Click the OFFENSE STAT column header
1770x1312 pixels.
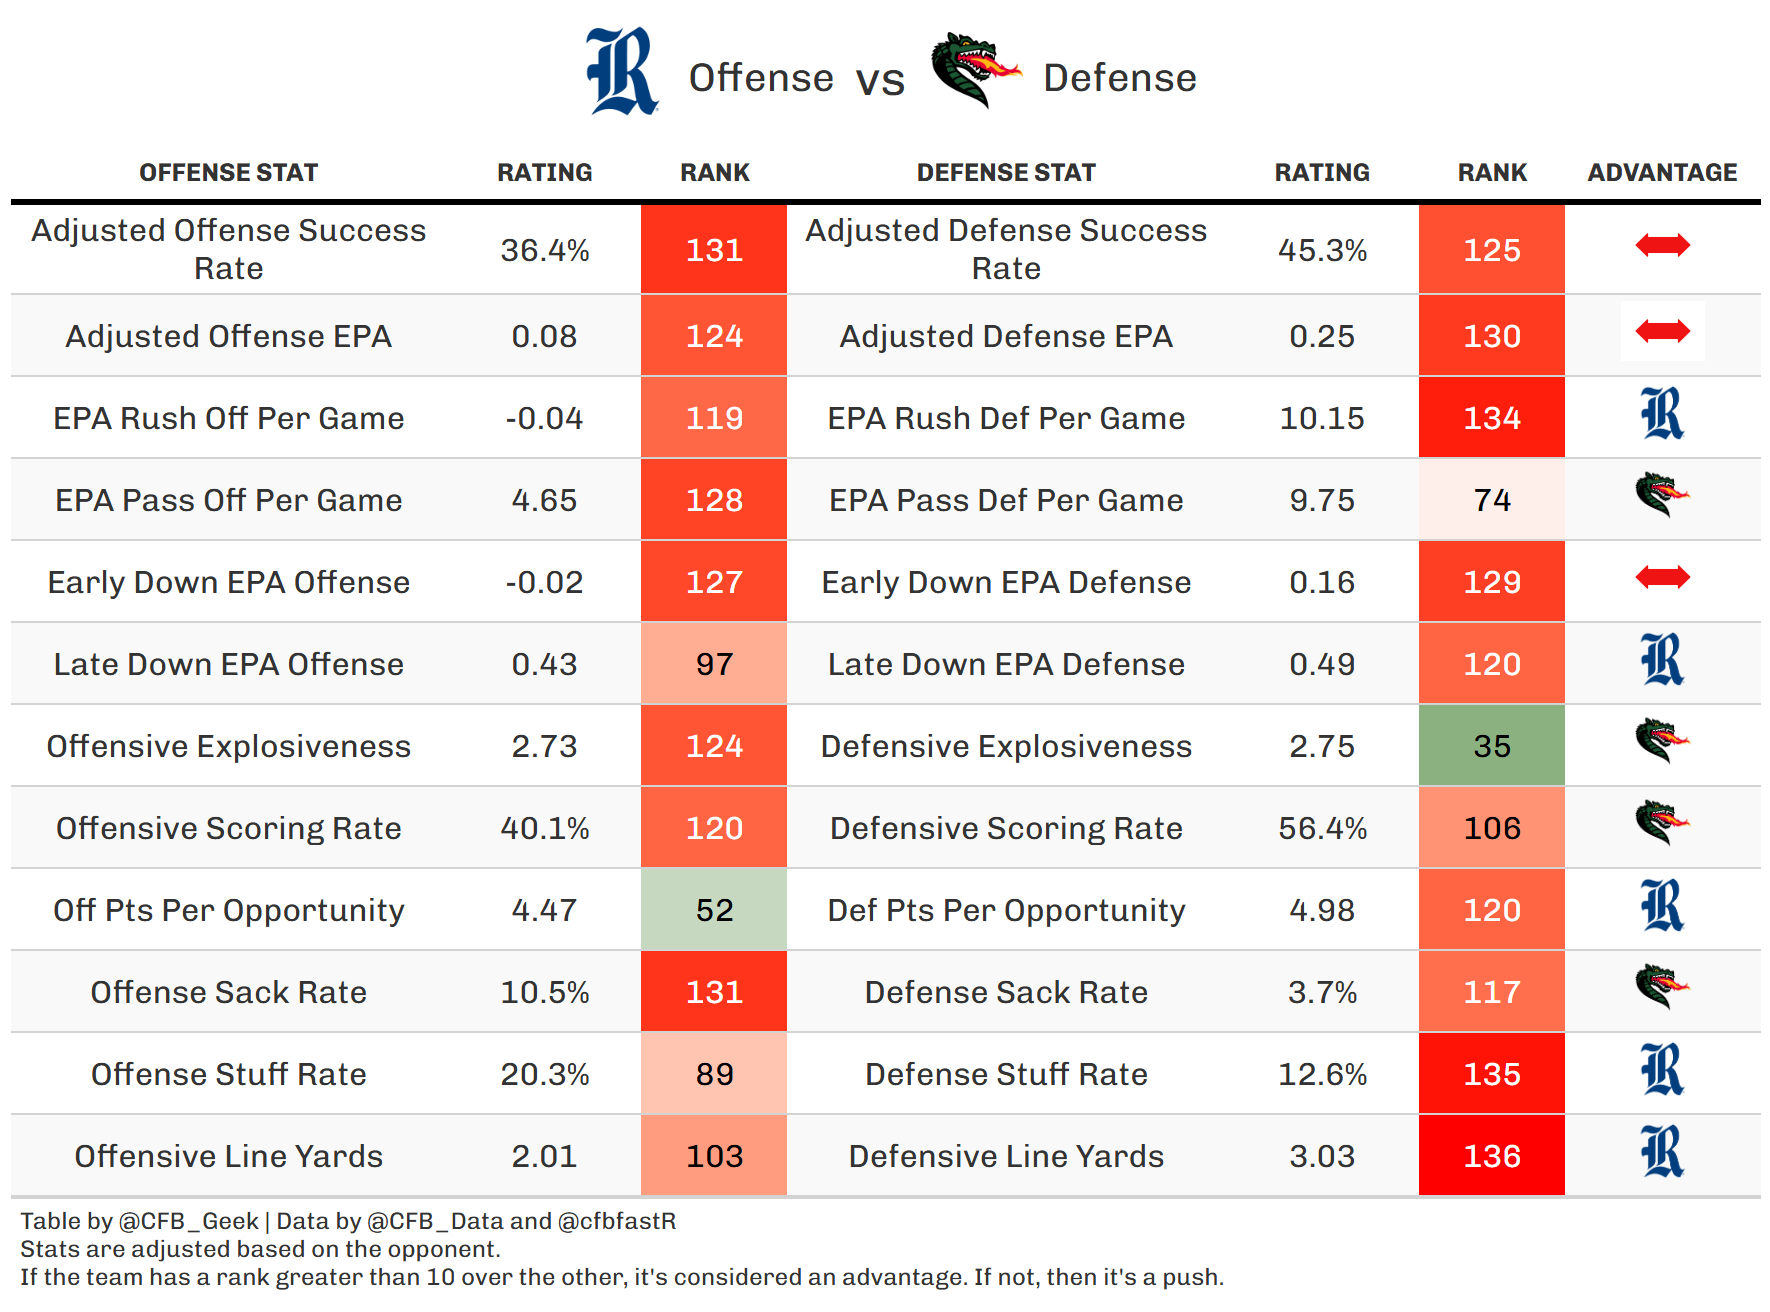point(228,173)
